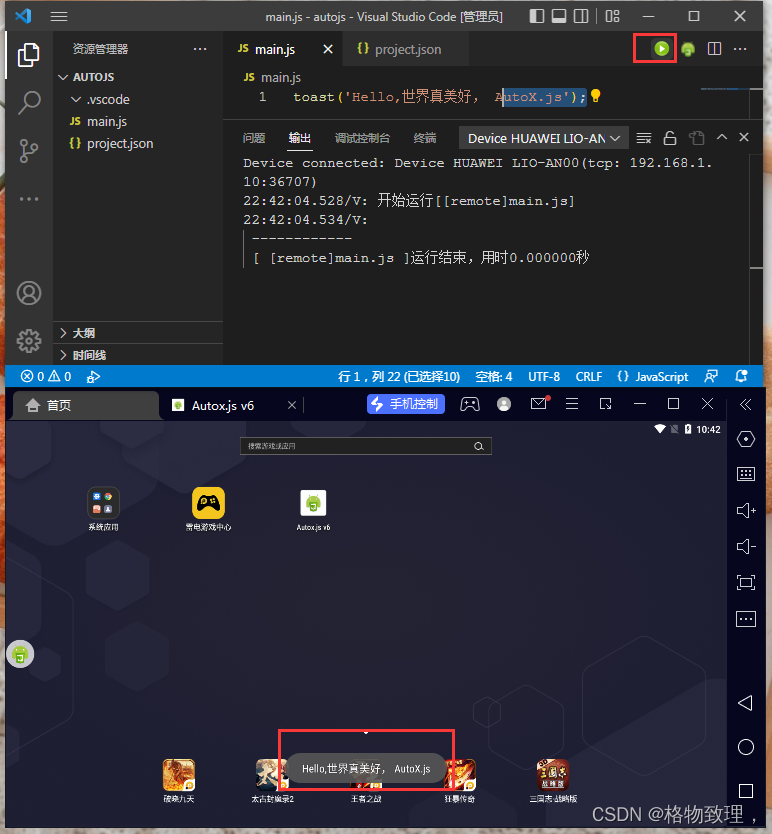Toggle the secondary side bar layout
Viewport: 772px width, 834px height.
[581, 16]
